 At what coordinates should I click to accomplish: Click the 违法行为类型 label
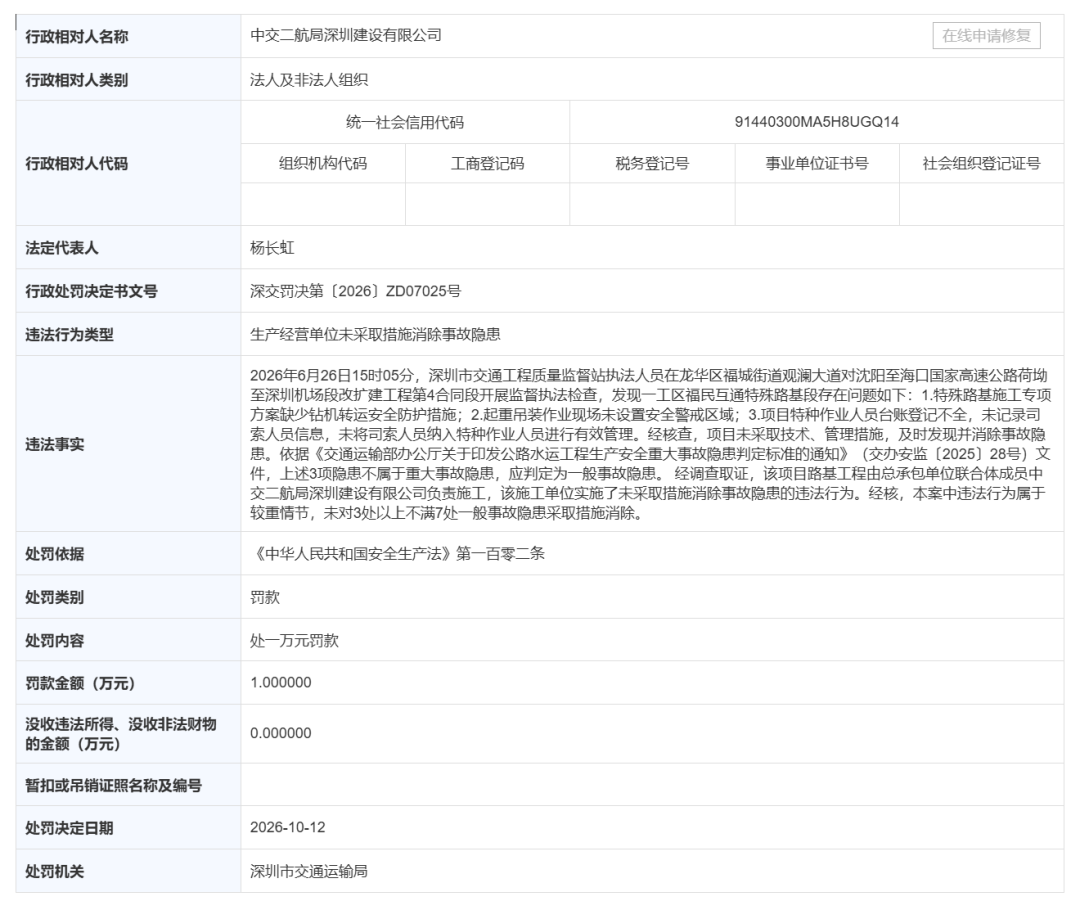coord(69,335)
